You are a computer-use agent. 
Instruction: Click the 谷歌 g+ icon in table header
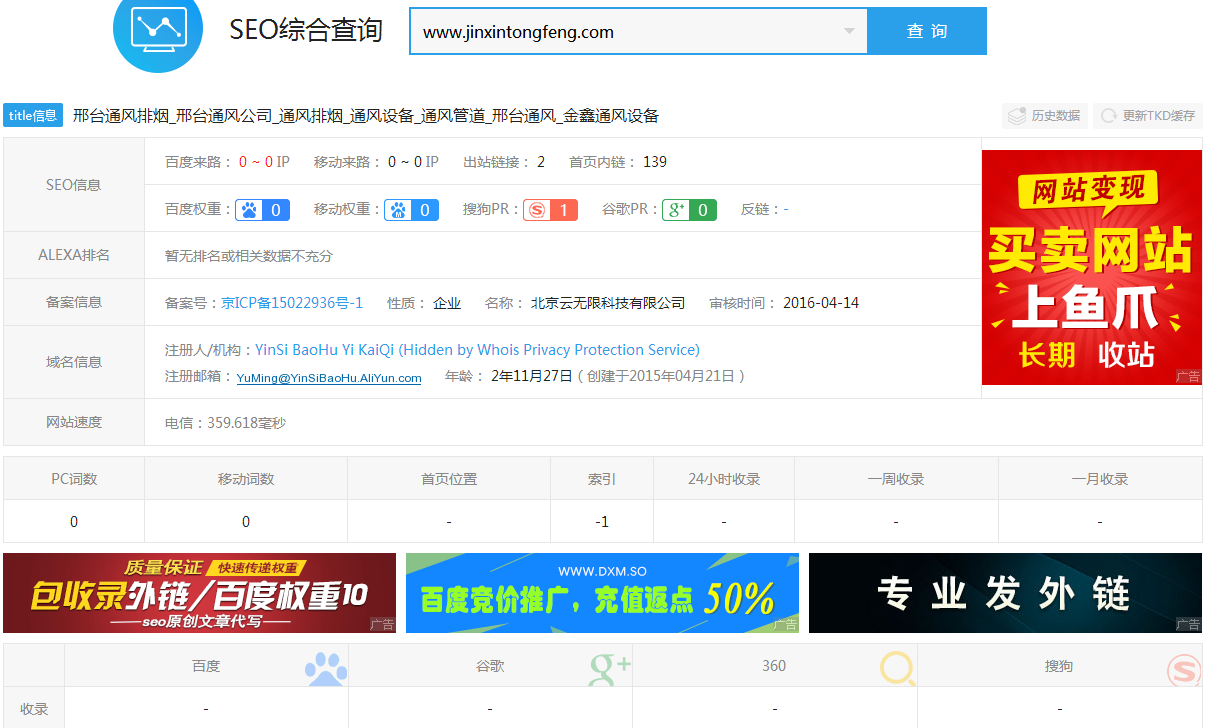(610, 668)
